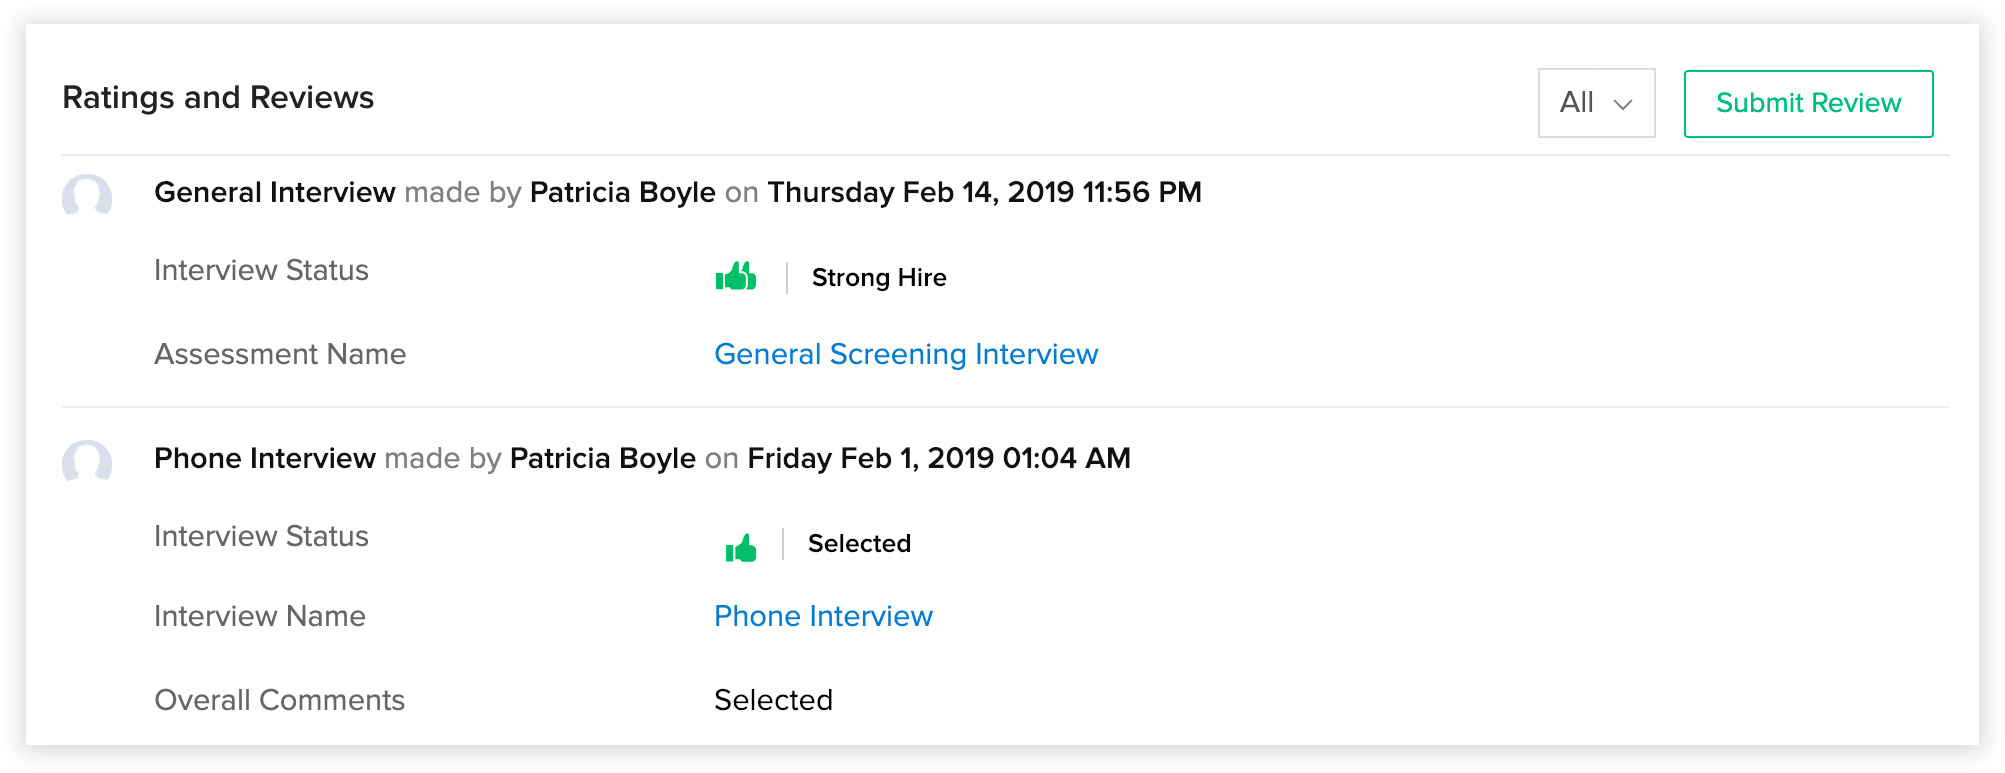Open the All filter dropdown
Image resolution: width=2005 pixels, height=773 pixels.
(x=1596, y=103)
